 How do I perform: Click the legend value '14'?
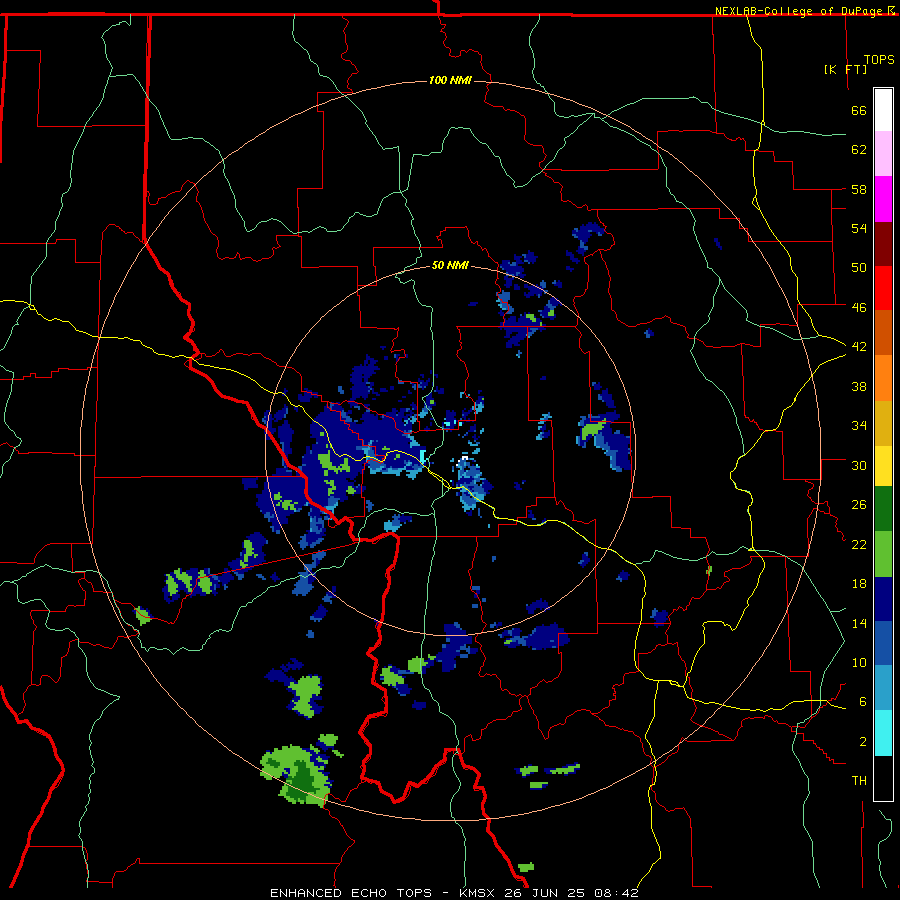pos(859,623)
